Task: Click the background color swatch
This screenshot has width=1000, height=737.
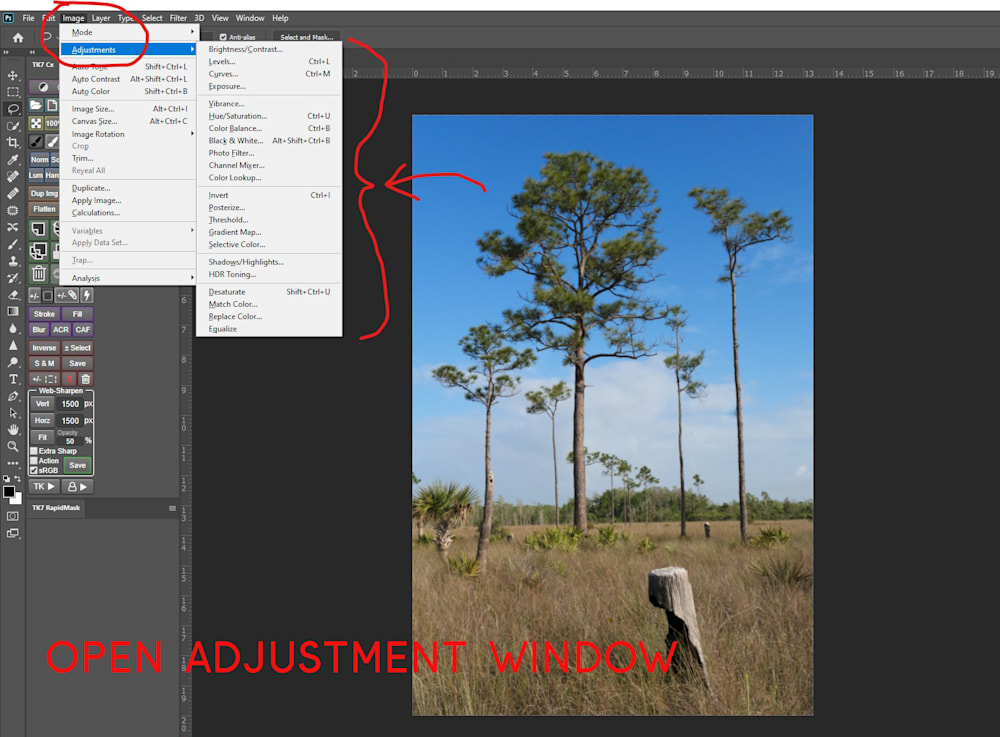Action: click(17, 499)
